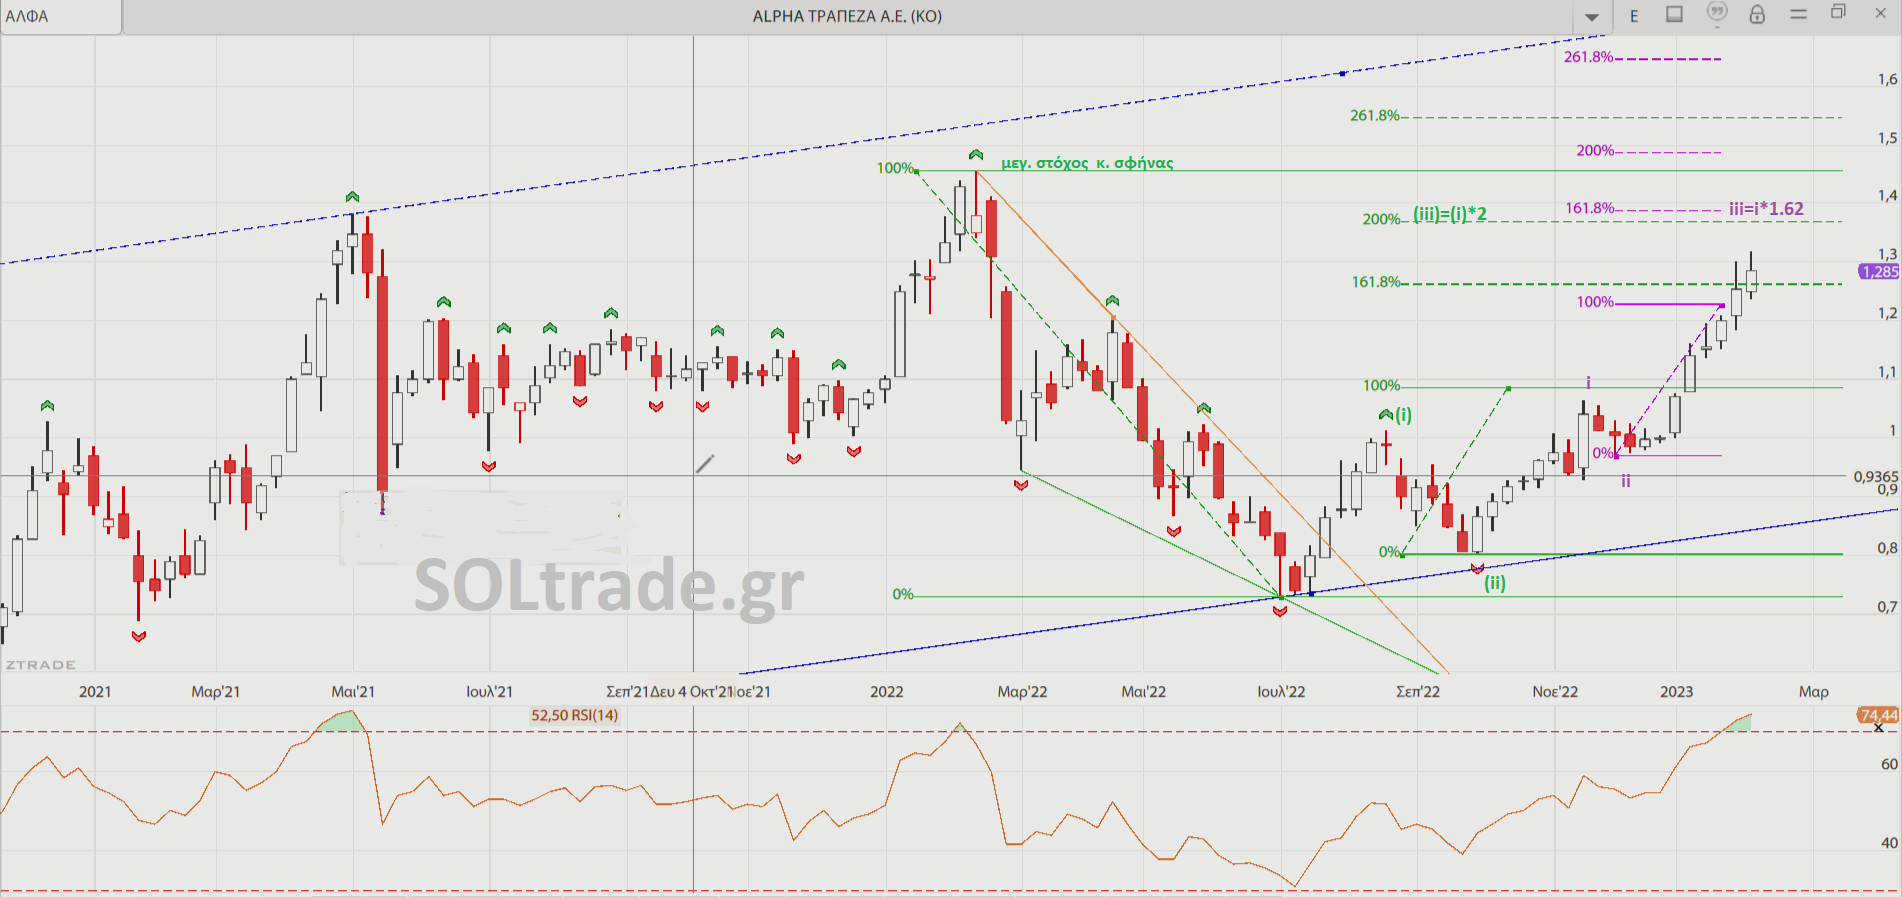Screen dimensions: 1902x897
Task: Click the red trough marker below the Ιουλ'22 low
Action: point(1280,611)
